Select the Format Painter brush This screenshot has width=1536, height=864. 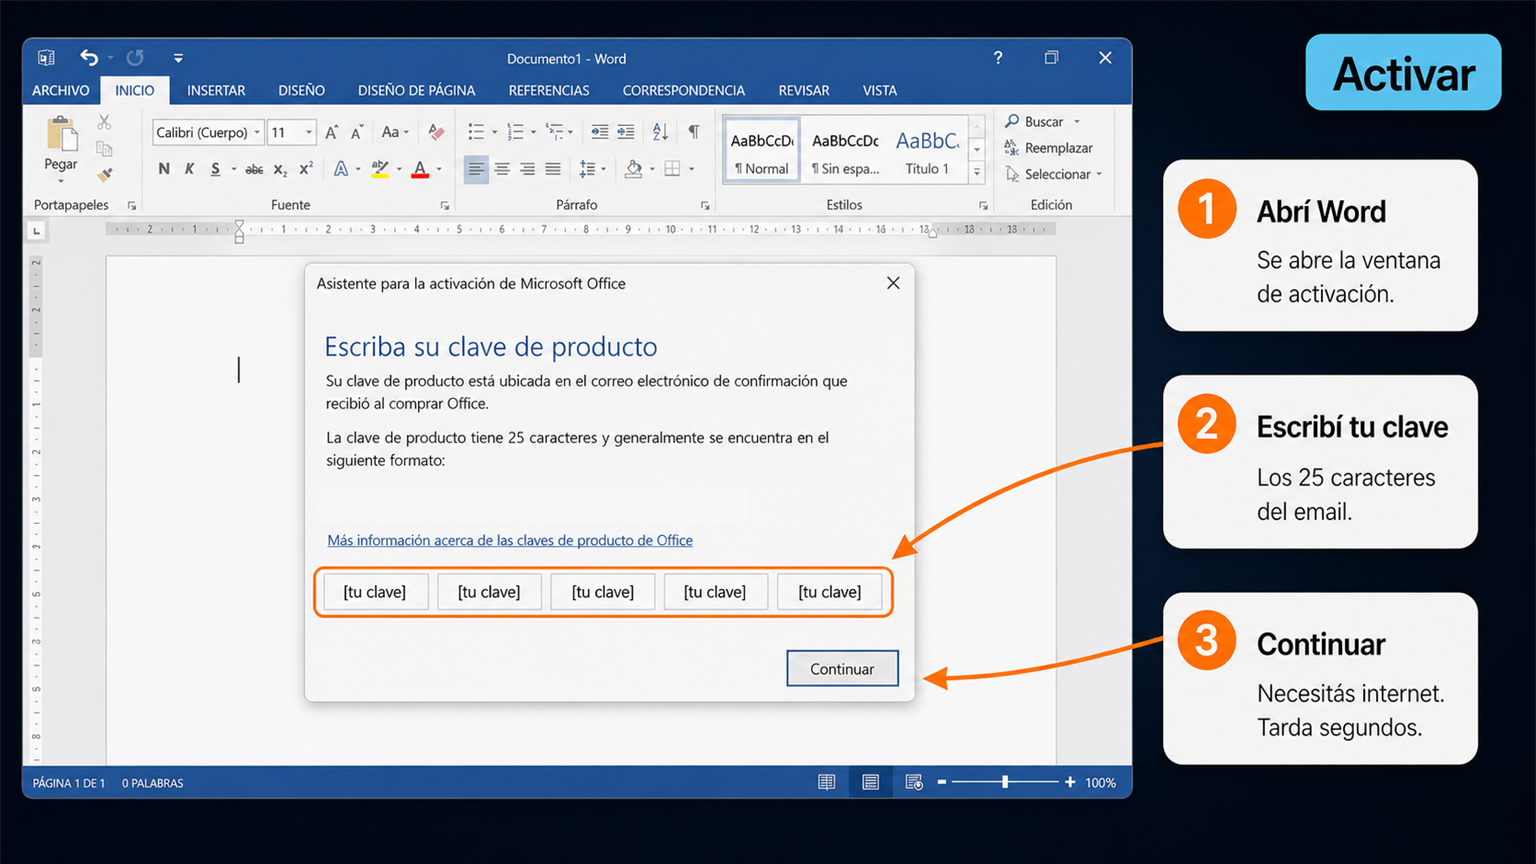tap(104, 175)
